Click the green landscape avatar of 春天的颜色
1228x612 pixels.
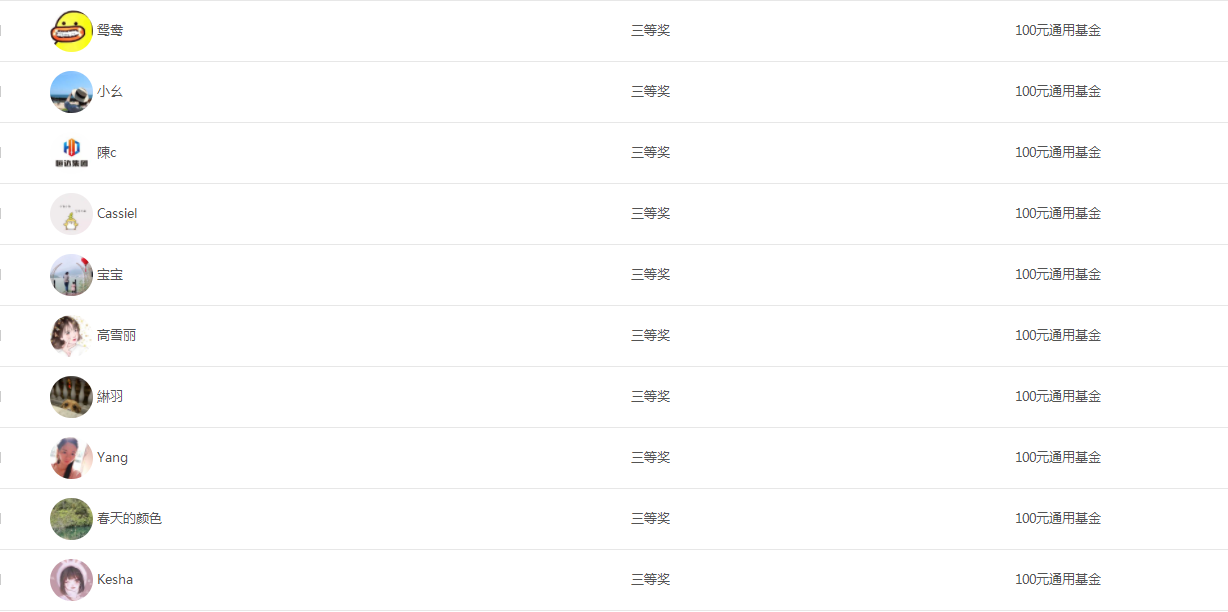(x=71, y=519)
